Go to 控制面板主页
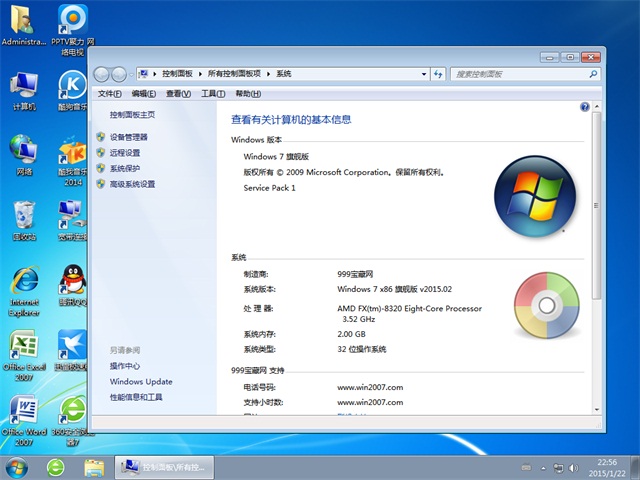The width and height of the screenshot is (640, 480). pos(132,115)
